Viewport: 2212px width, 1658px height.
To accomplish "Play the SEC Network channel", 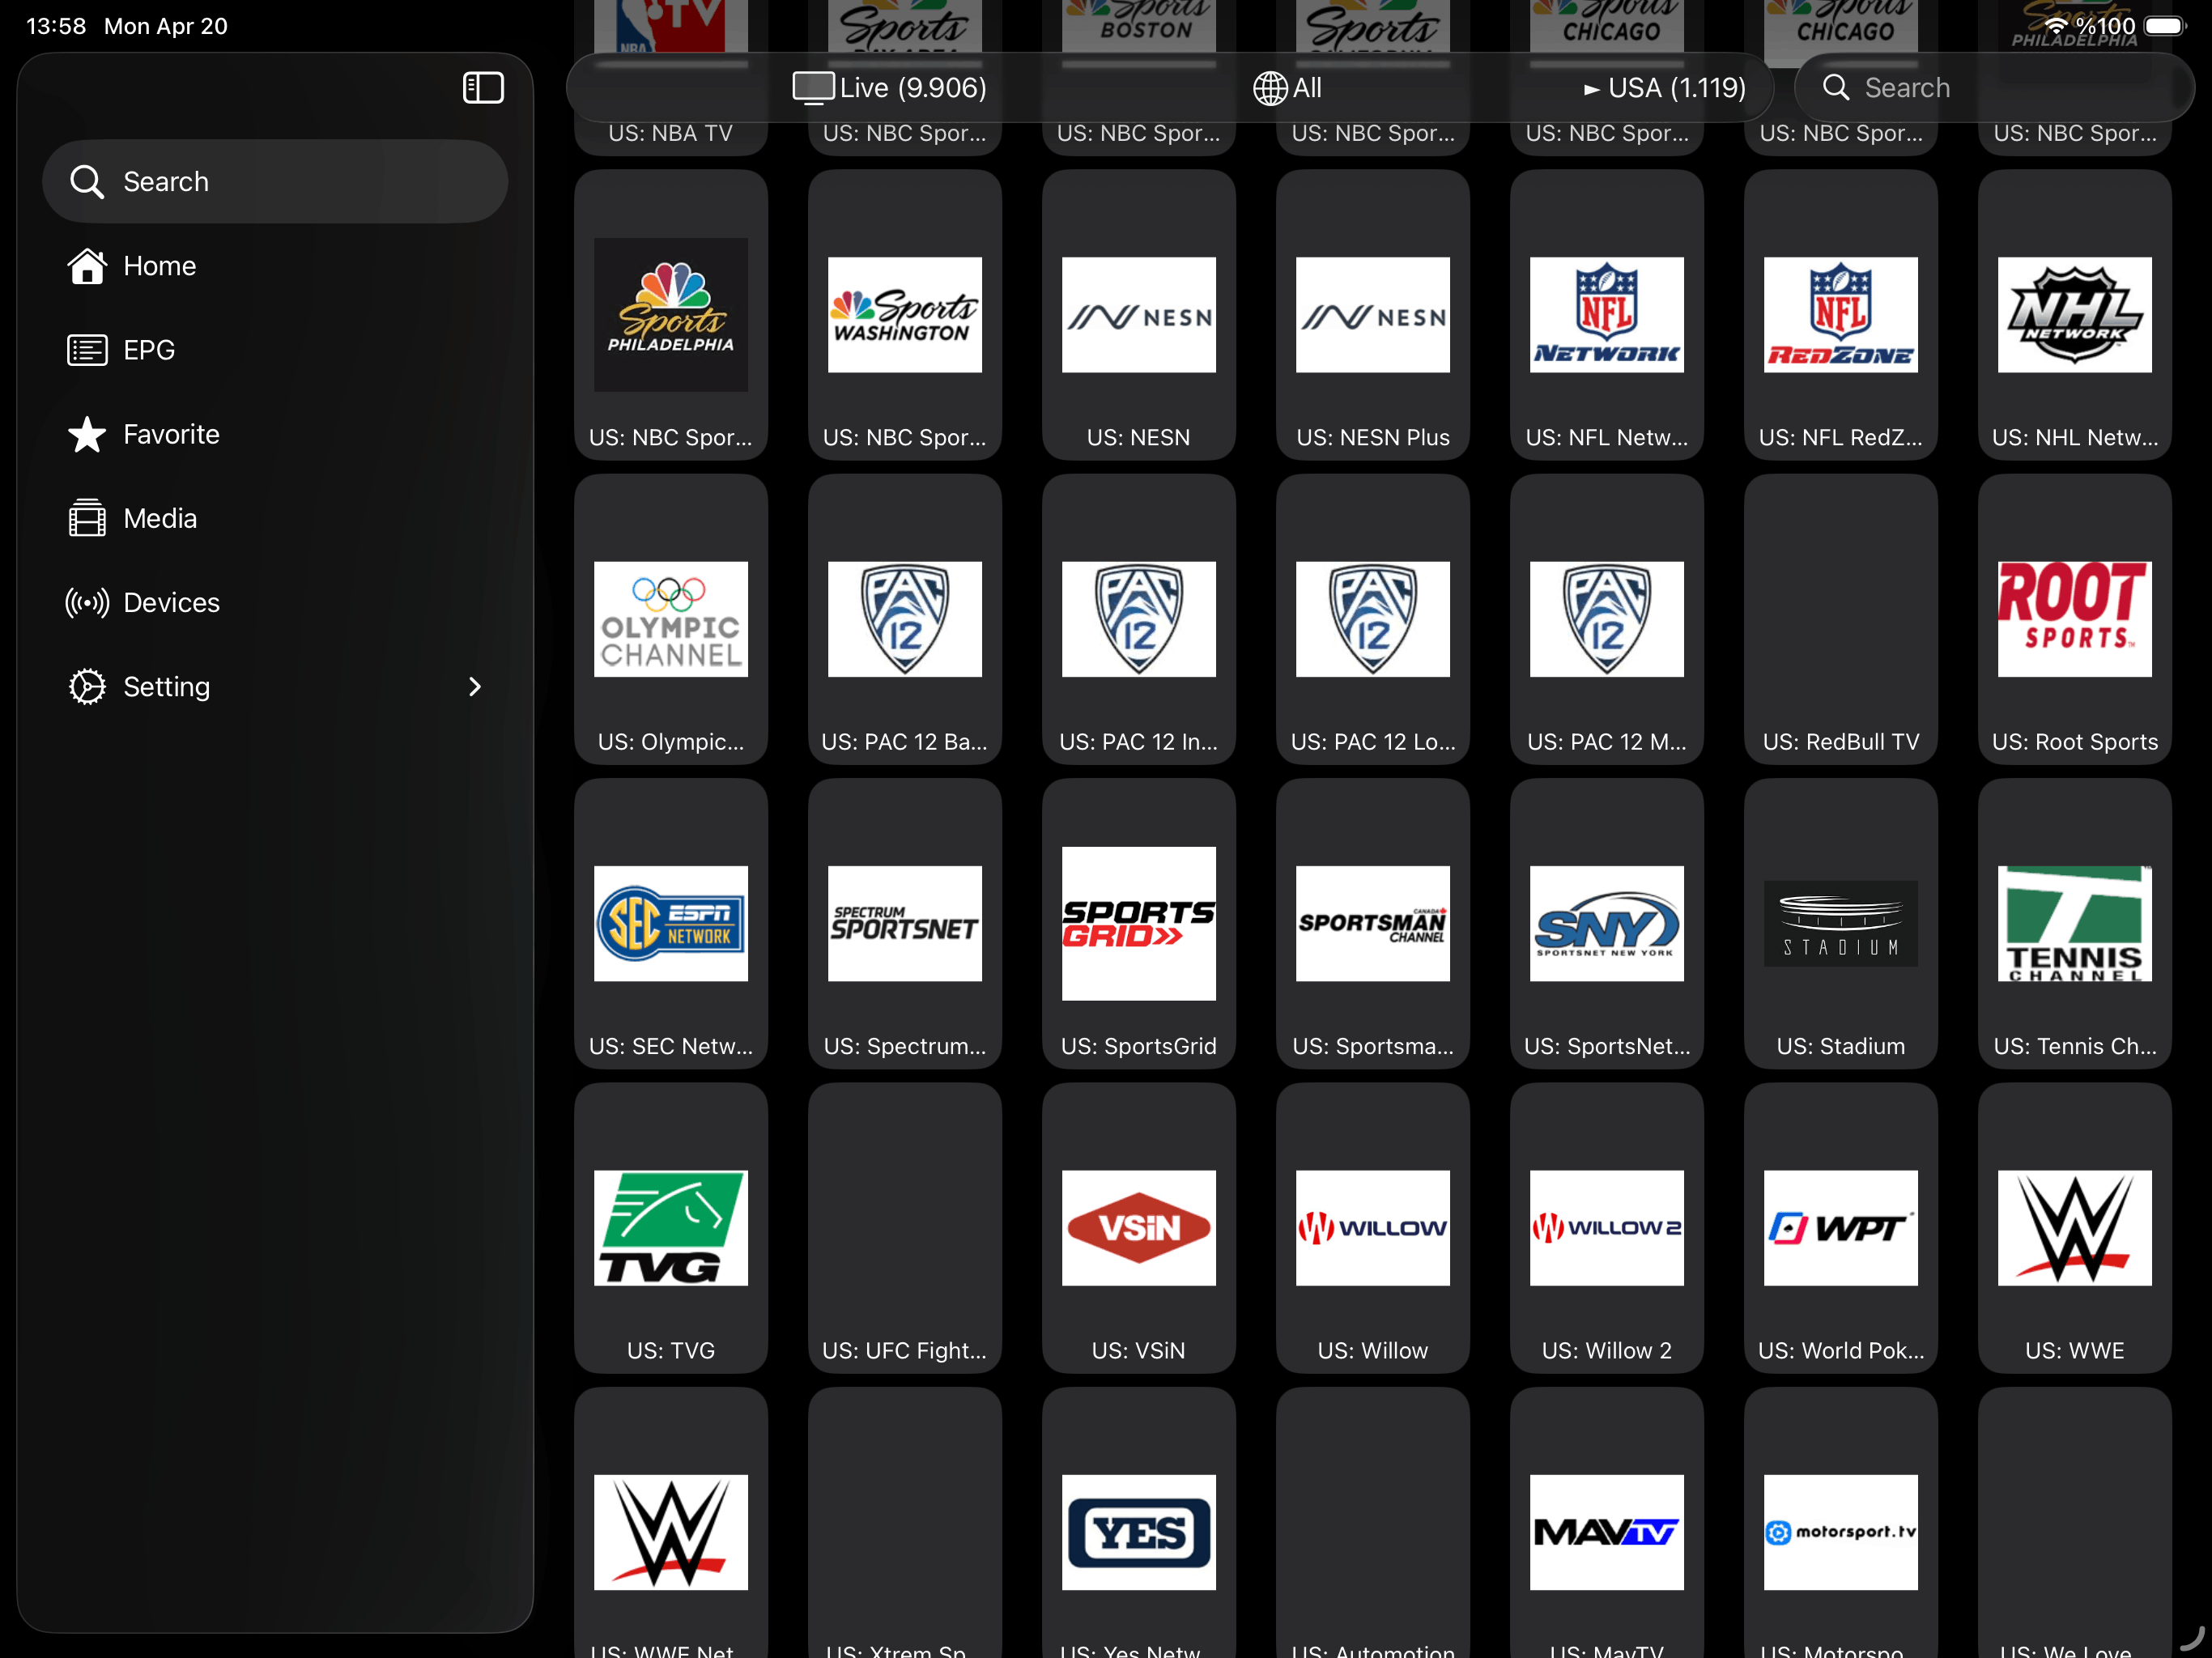I will [671, 924].
